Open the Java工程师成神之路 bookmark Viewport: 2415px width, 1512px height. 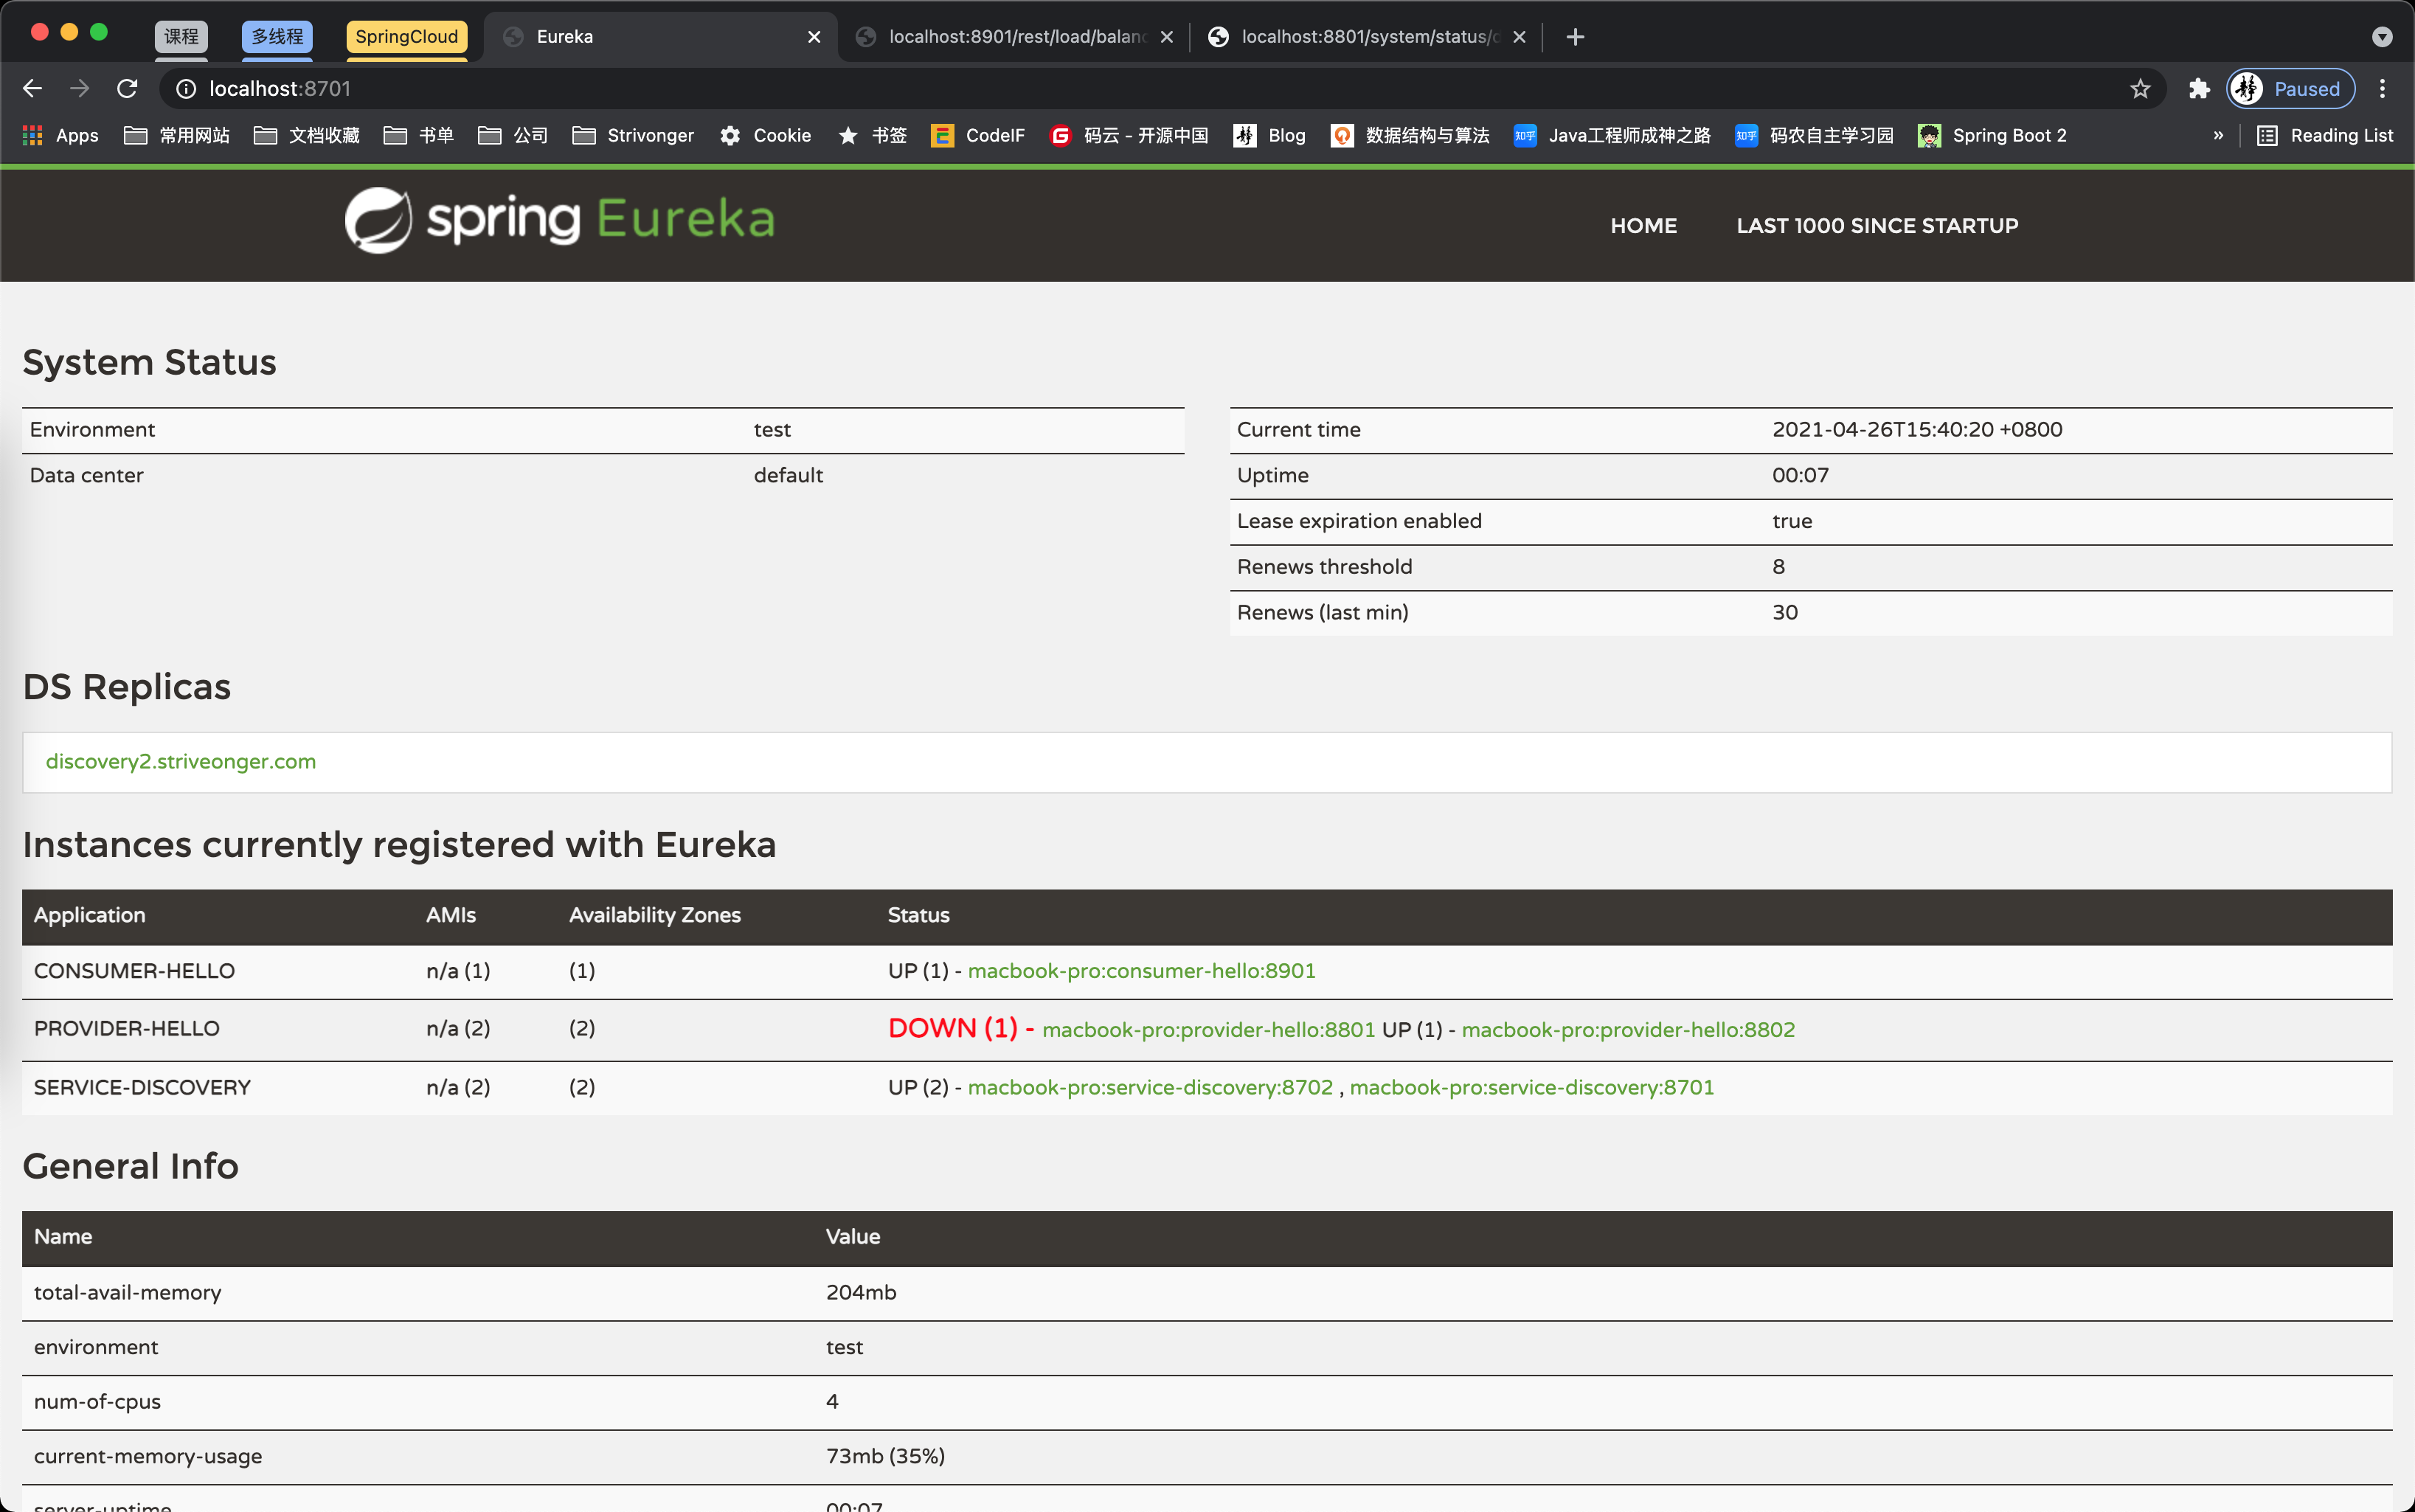1612,135
